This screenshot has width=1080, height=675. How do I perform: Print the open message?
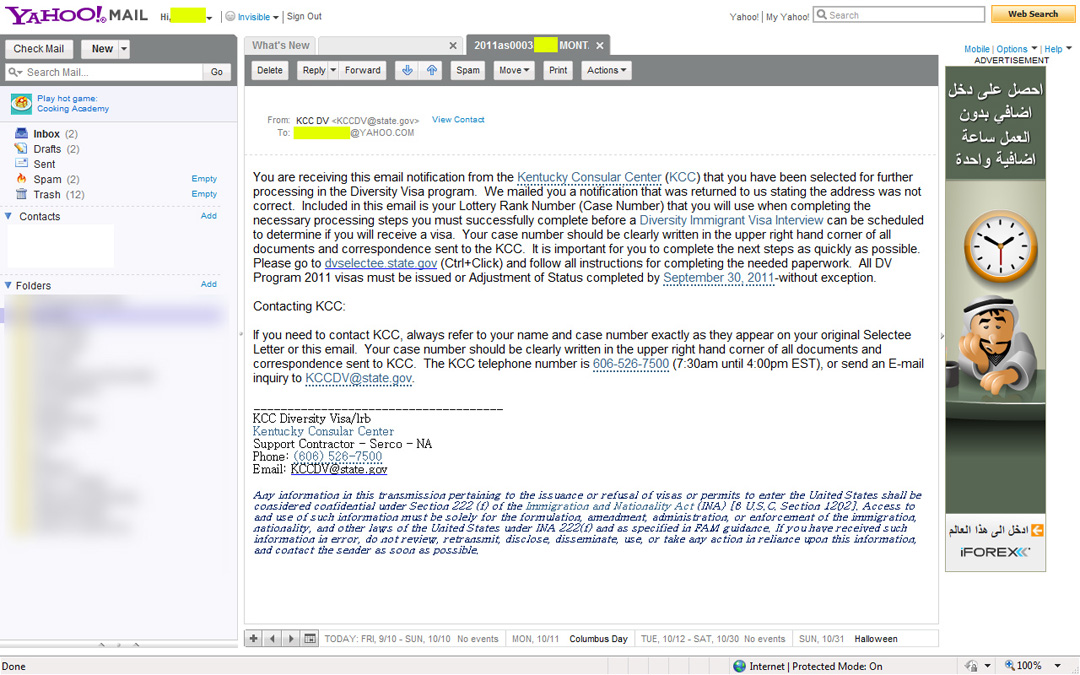tap(558, 70)
